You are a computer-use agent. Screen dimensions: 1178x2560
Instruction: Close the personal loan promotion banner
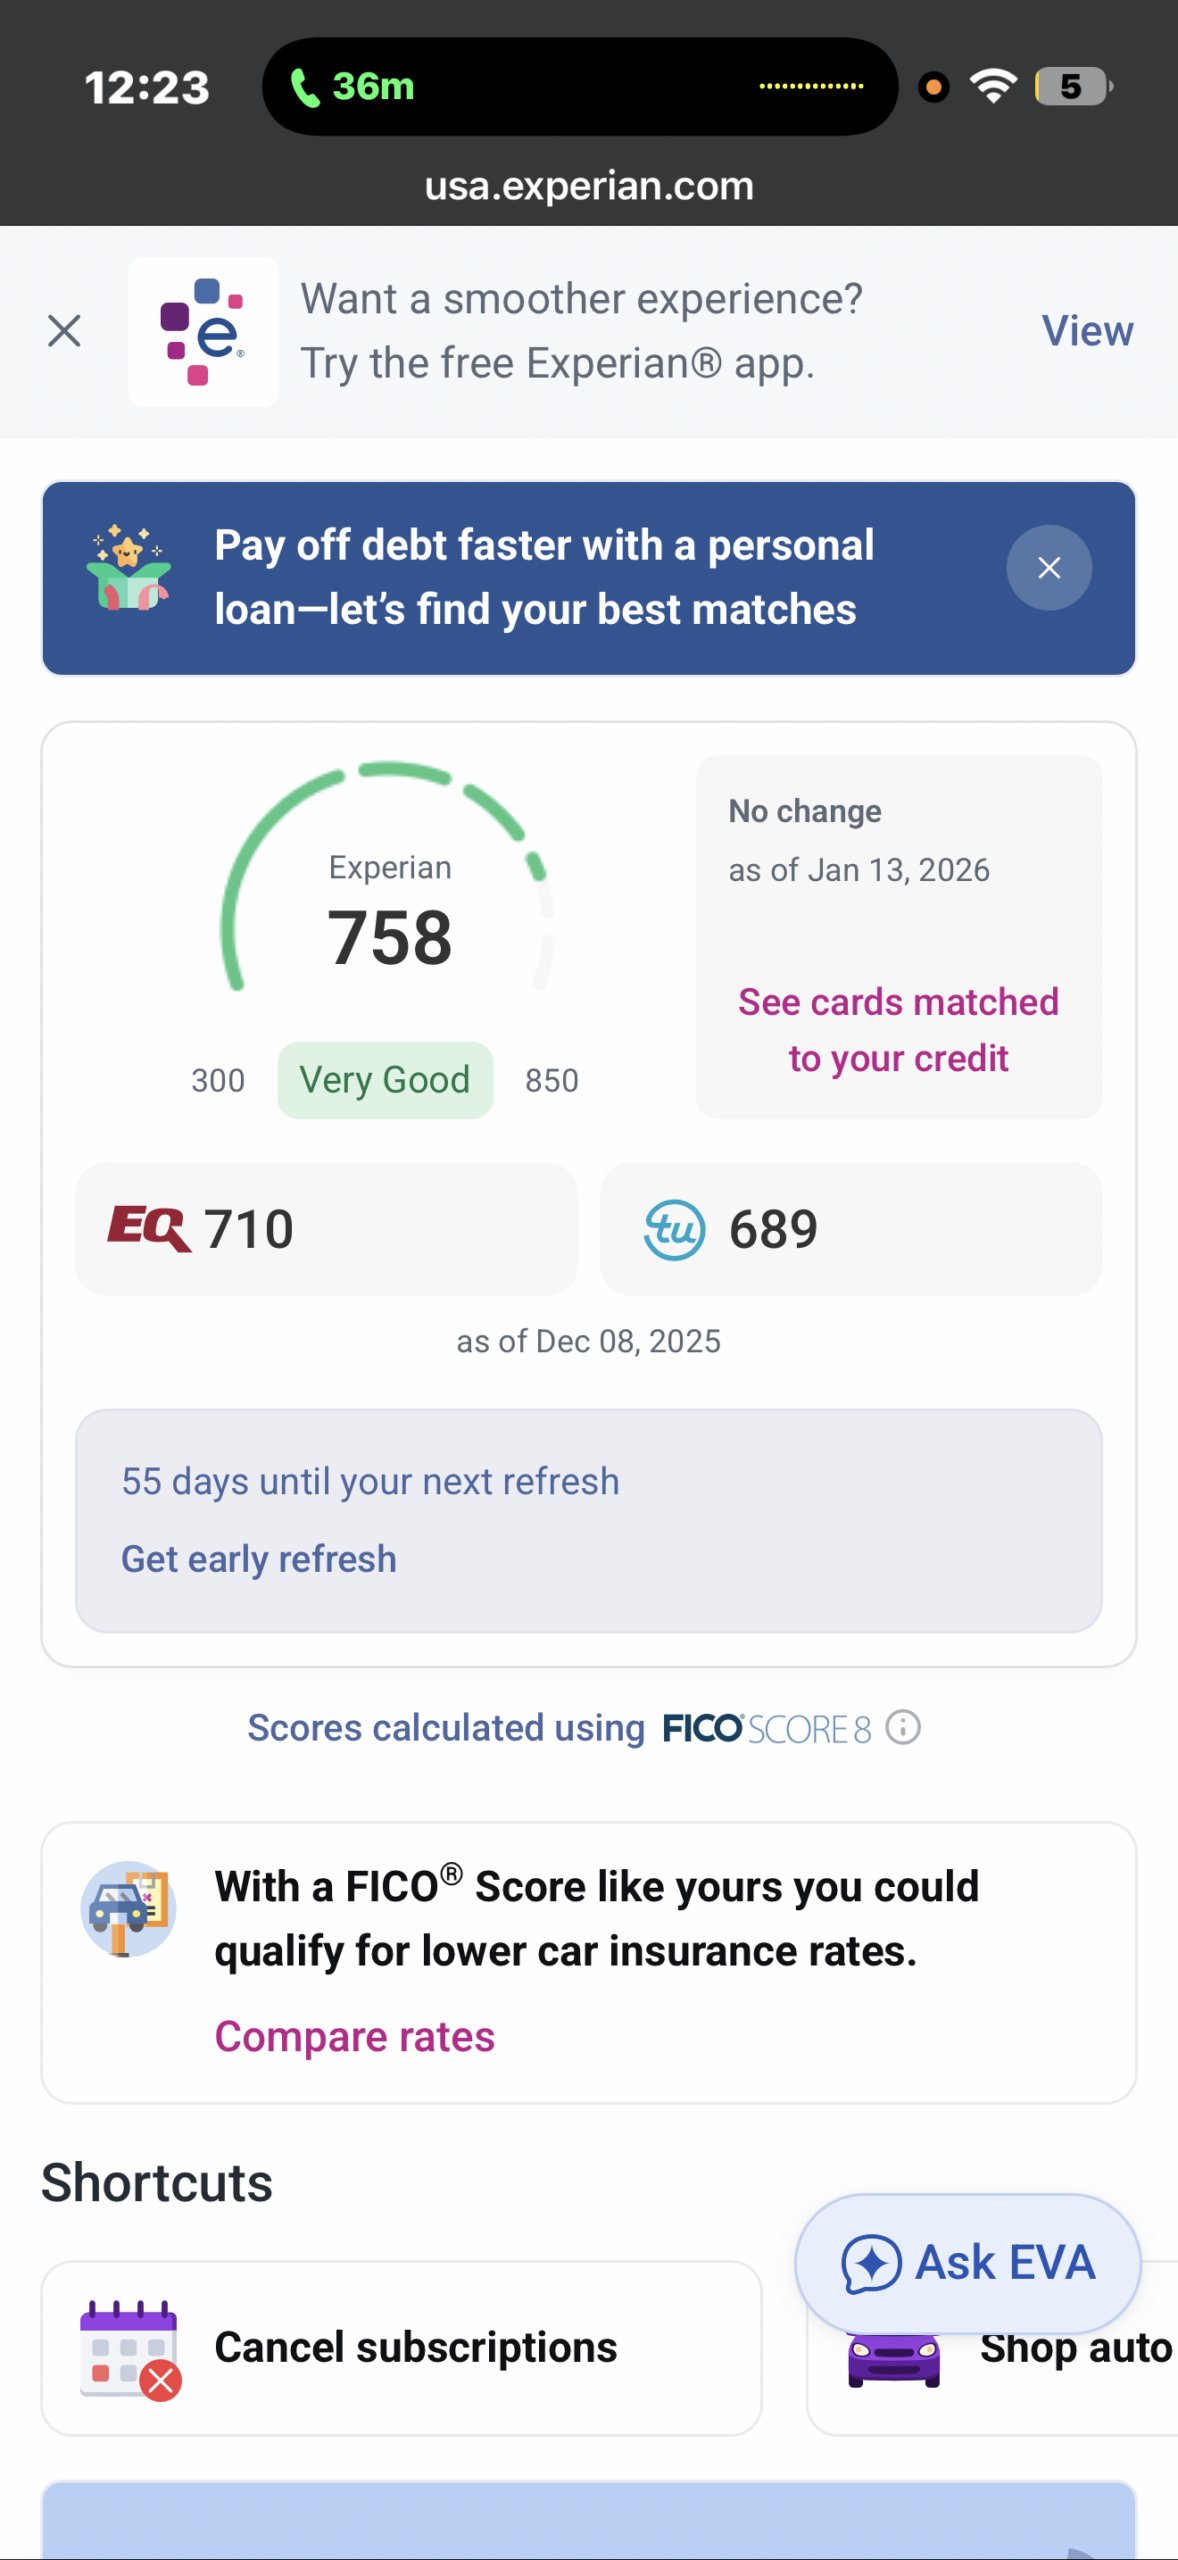tap(1048, 568)
